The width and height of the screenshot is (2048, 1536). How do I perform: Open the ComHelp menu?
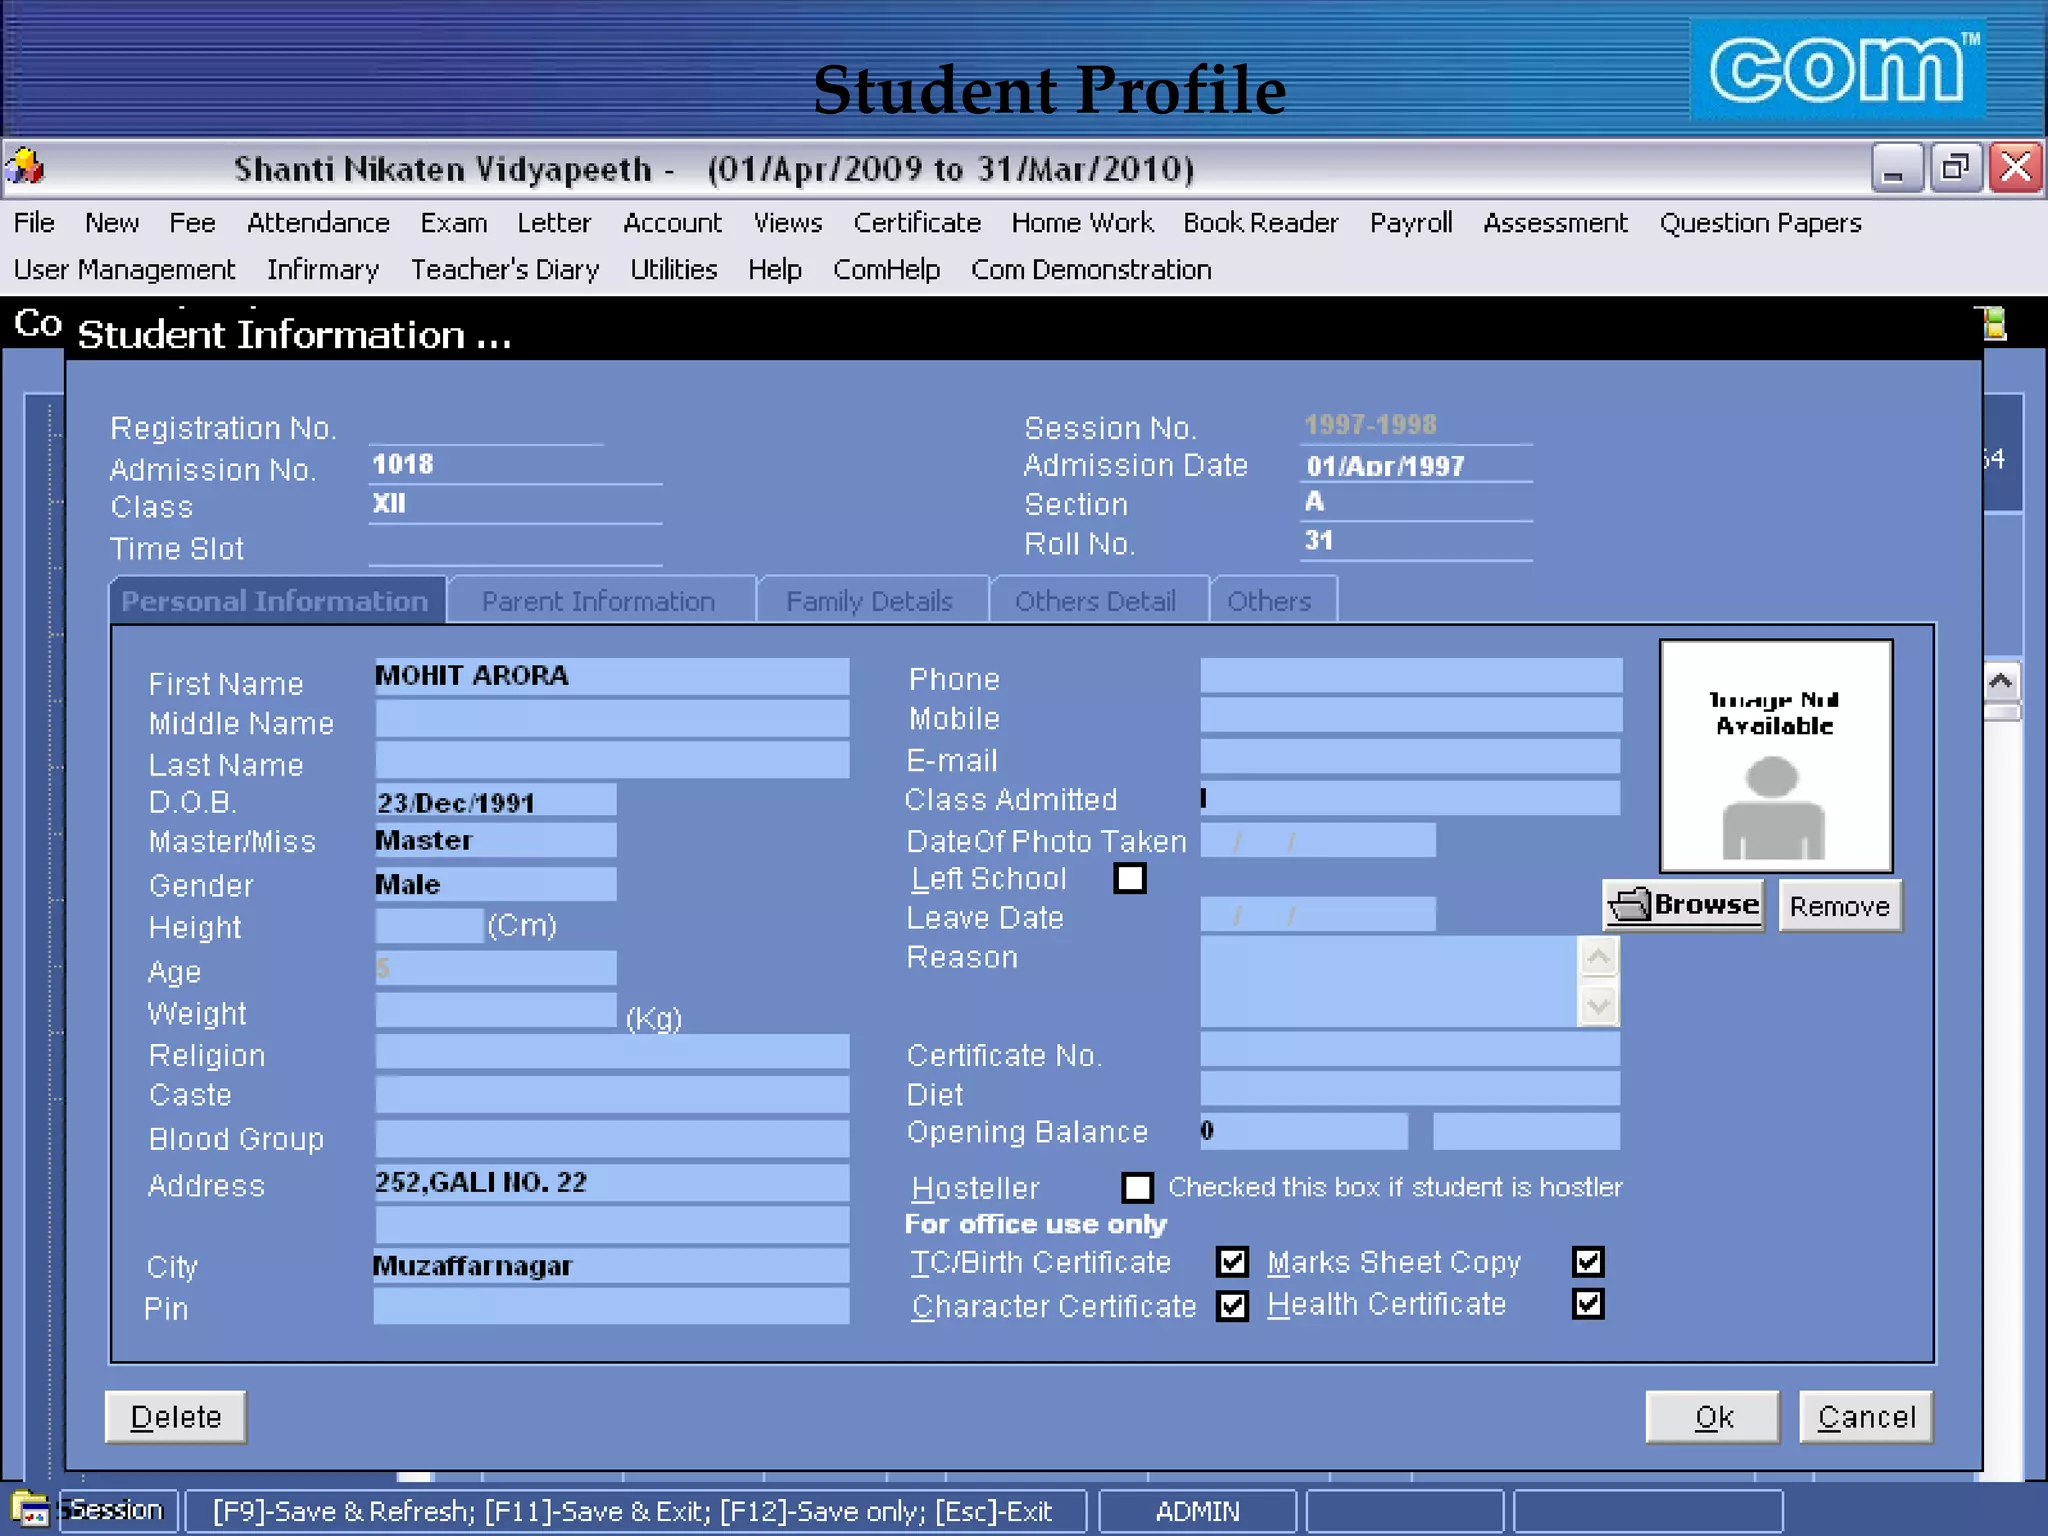coord(886,269)
